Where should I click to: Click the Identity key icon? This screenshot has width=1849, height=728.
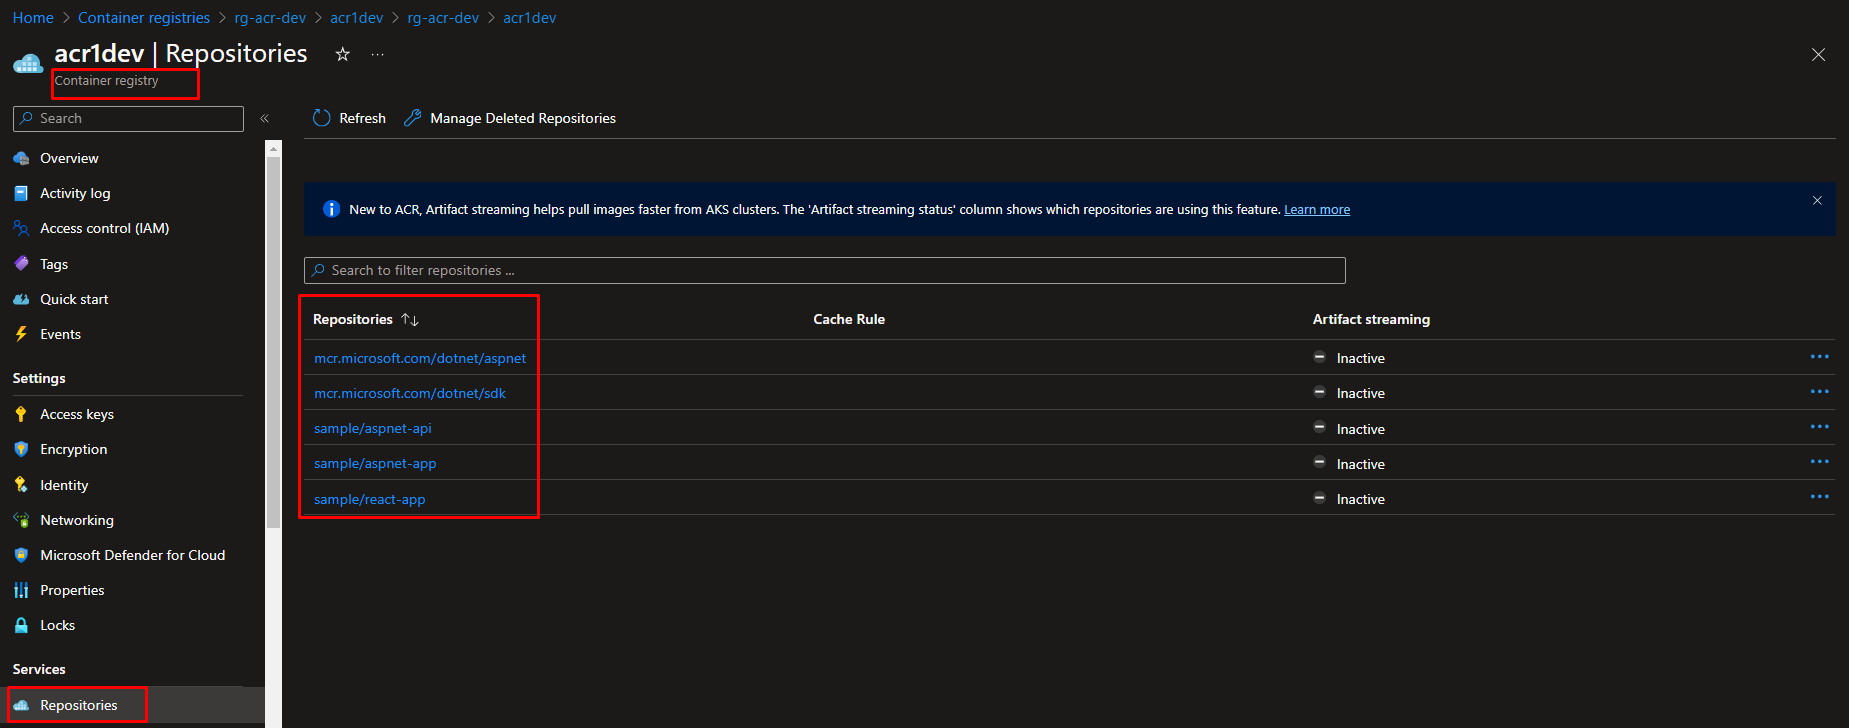(21, 485)
